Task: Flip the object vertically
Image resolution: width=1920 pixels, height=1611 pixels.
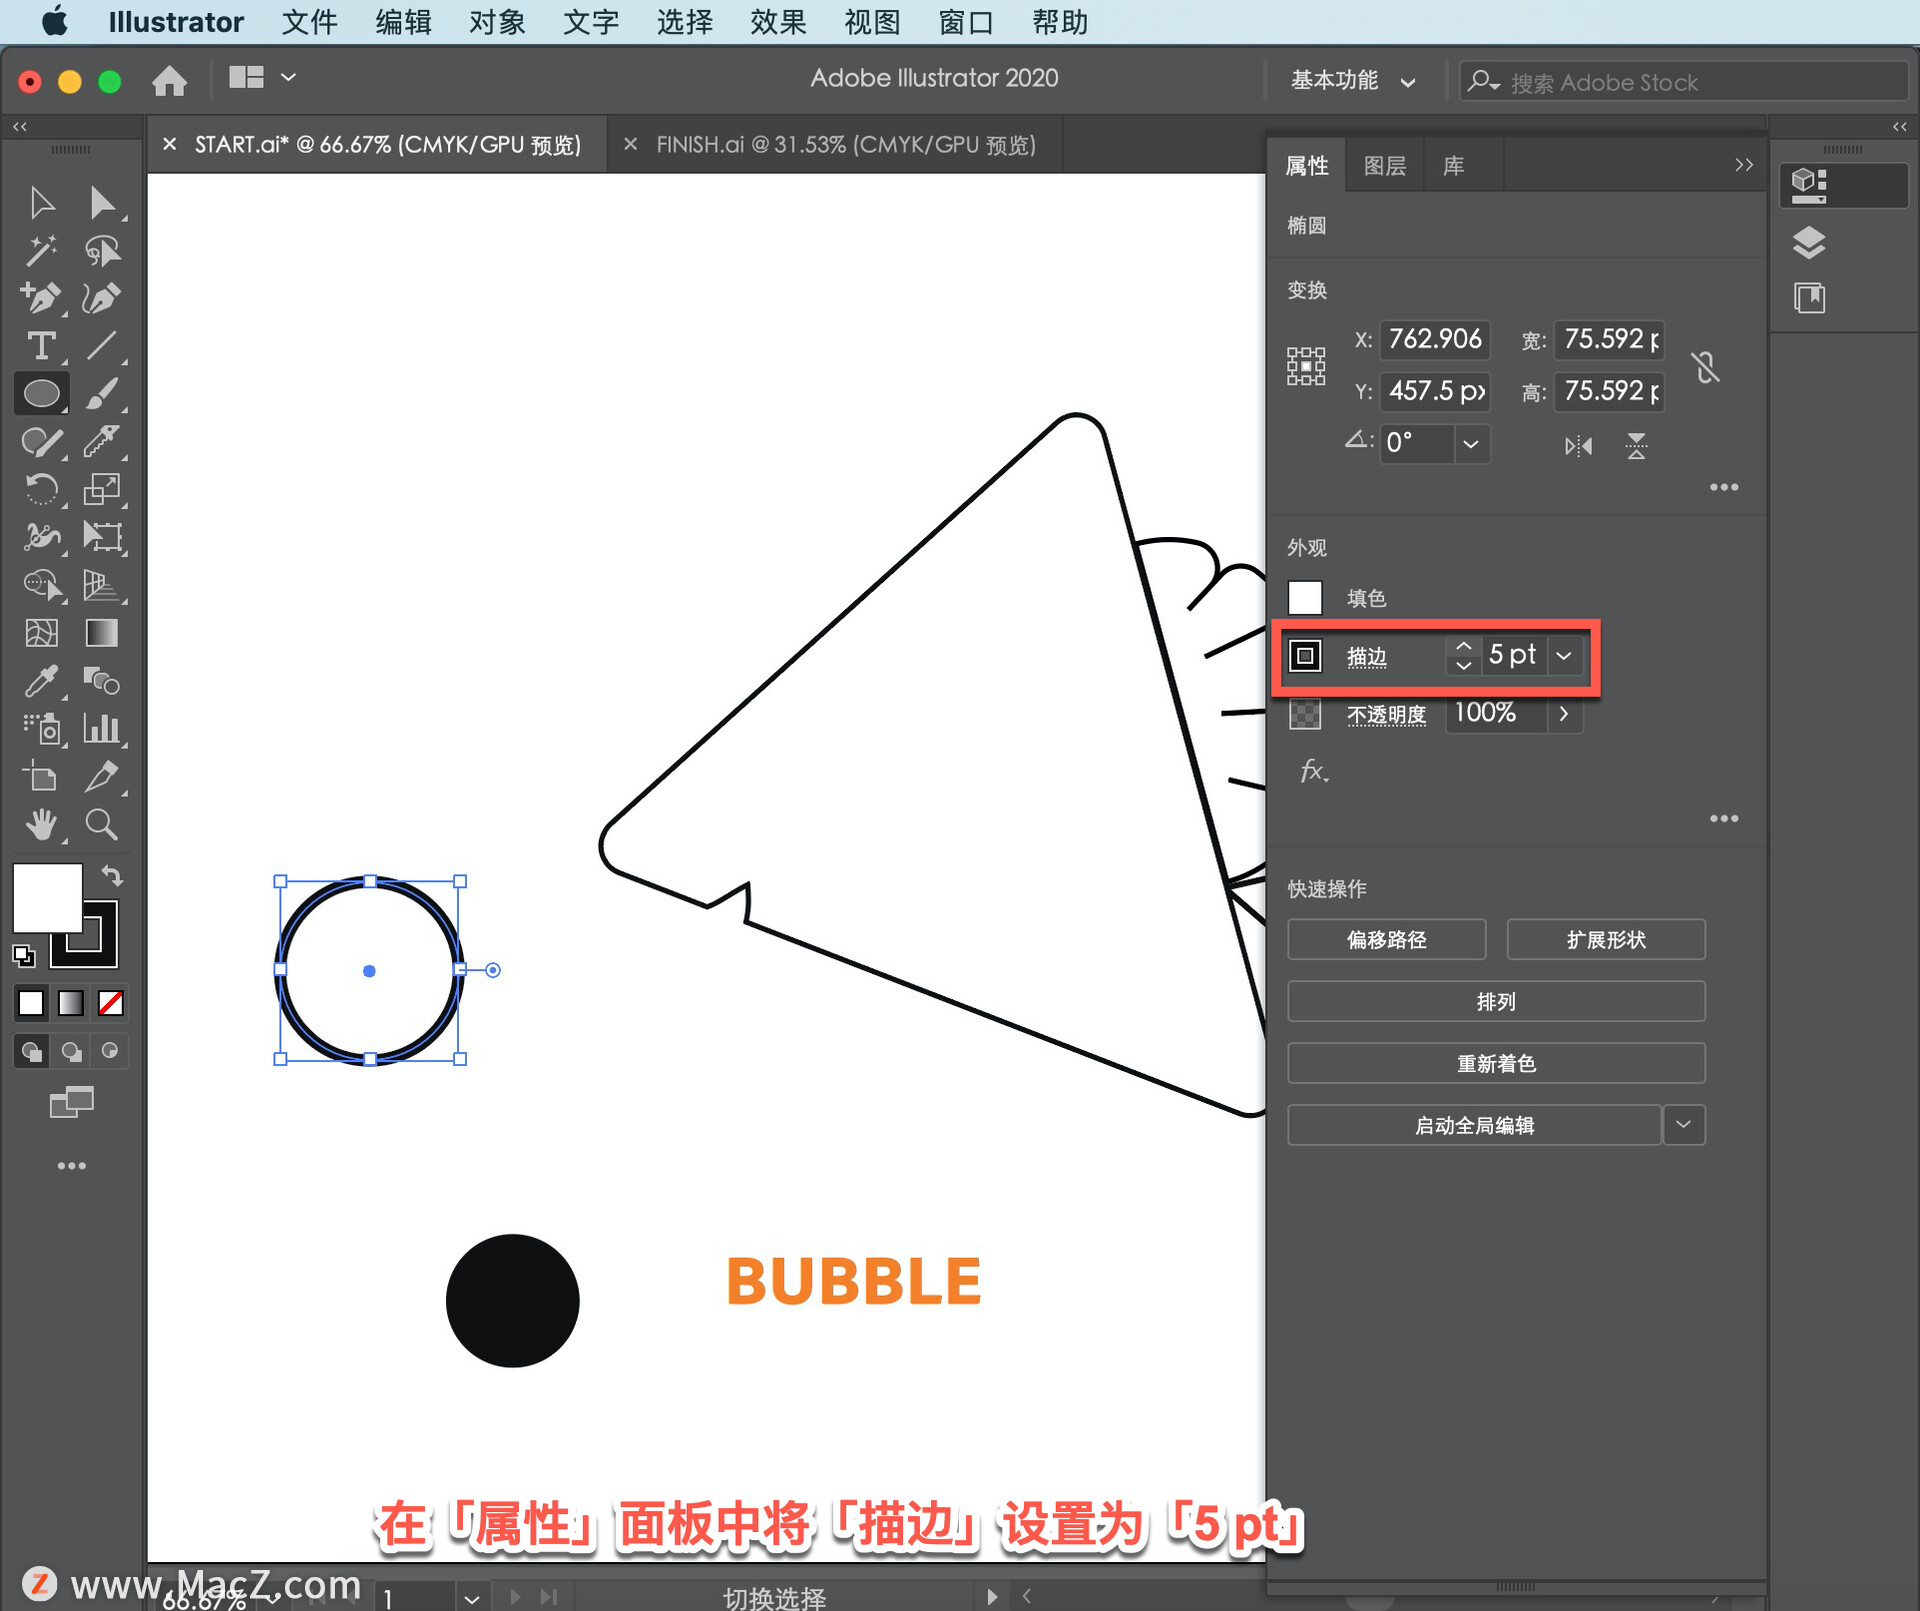Action: (x=1637, y=446)
